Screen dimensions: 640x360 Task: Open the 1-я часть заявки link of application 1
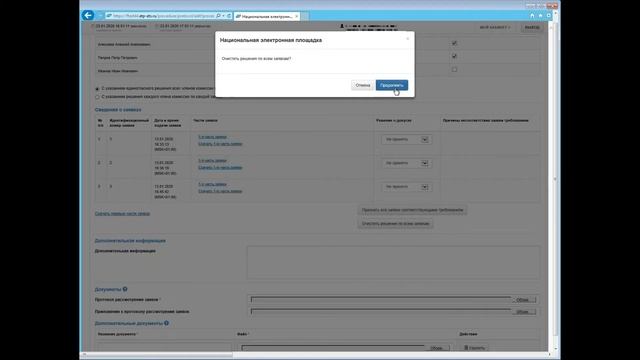pyautogui.click(x=212, y=137)
